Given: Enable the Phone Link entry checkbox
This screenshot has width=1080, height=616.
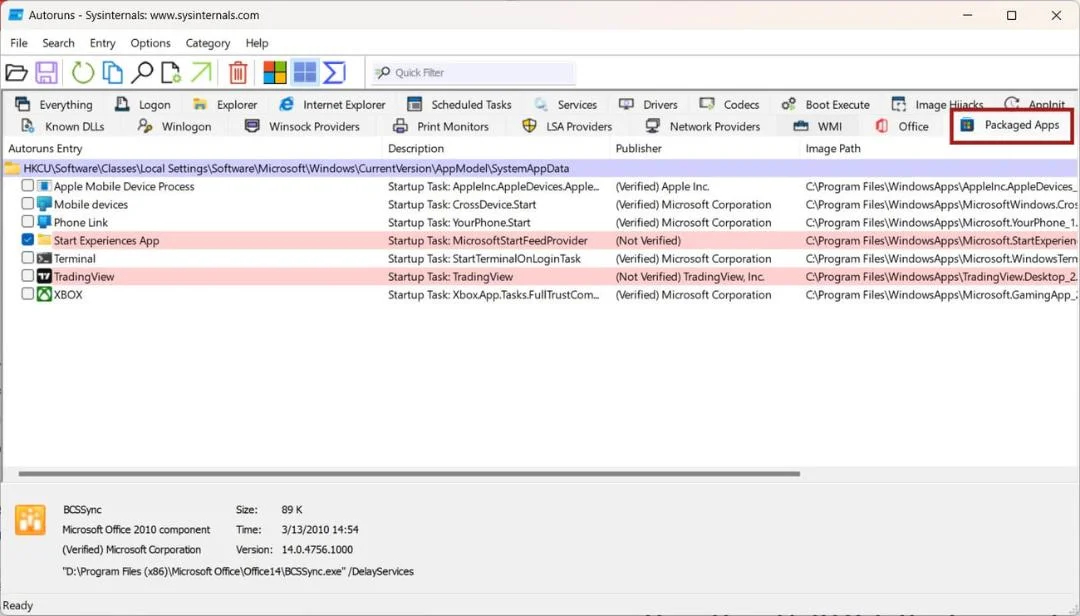Looking at the screenshot, I should [28, 221].
